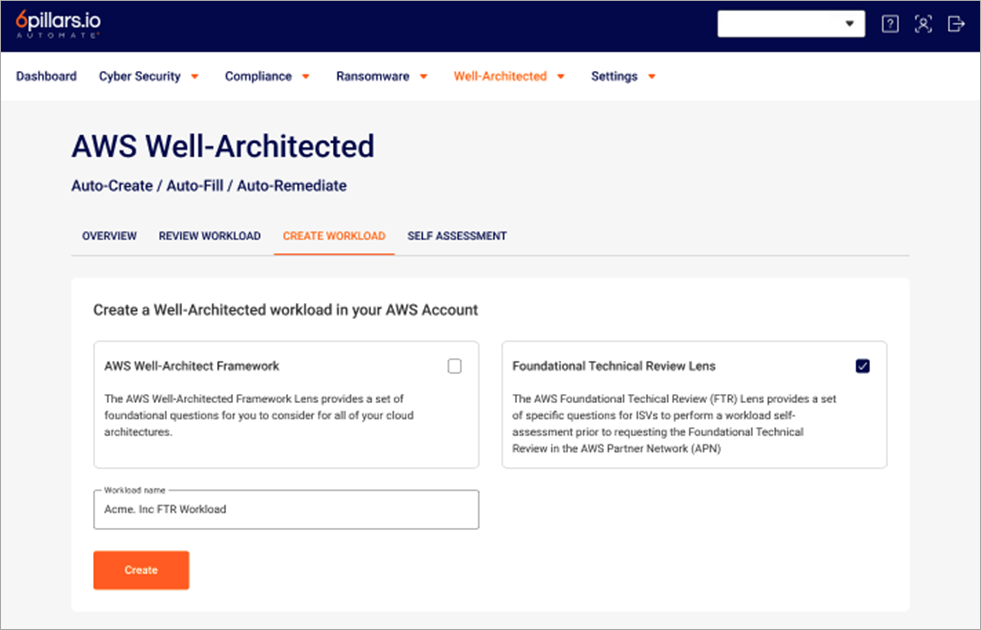Expand the Settings menu arrow
The width and height of the screenshot is (981, 630).
[x=651, y=76]
